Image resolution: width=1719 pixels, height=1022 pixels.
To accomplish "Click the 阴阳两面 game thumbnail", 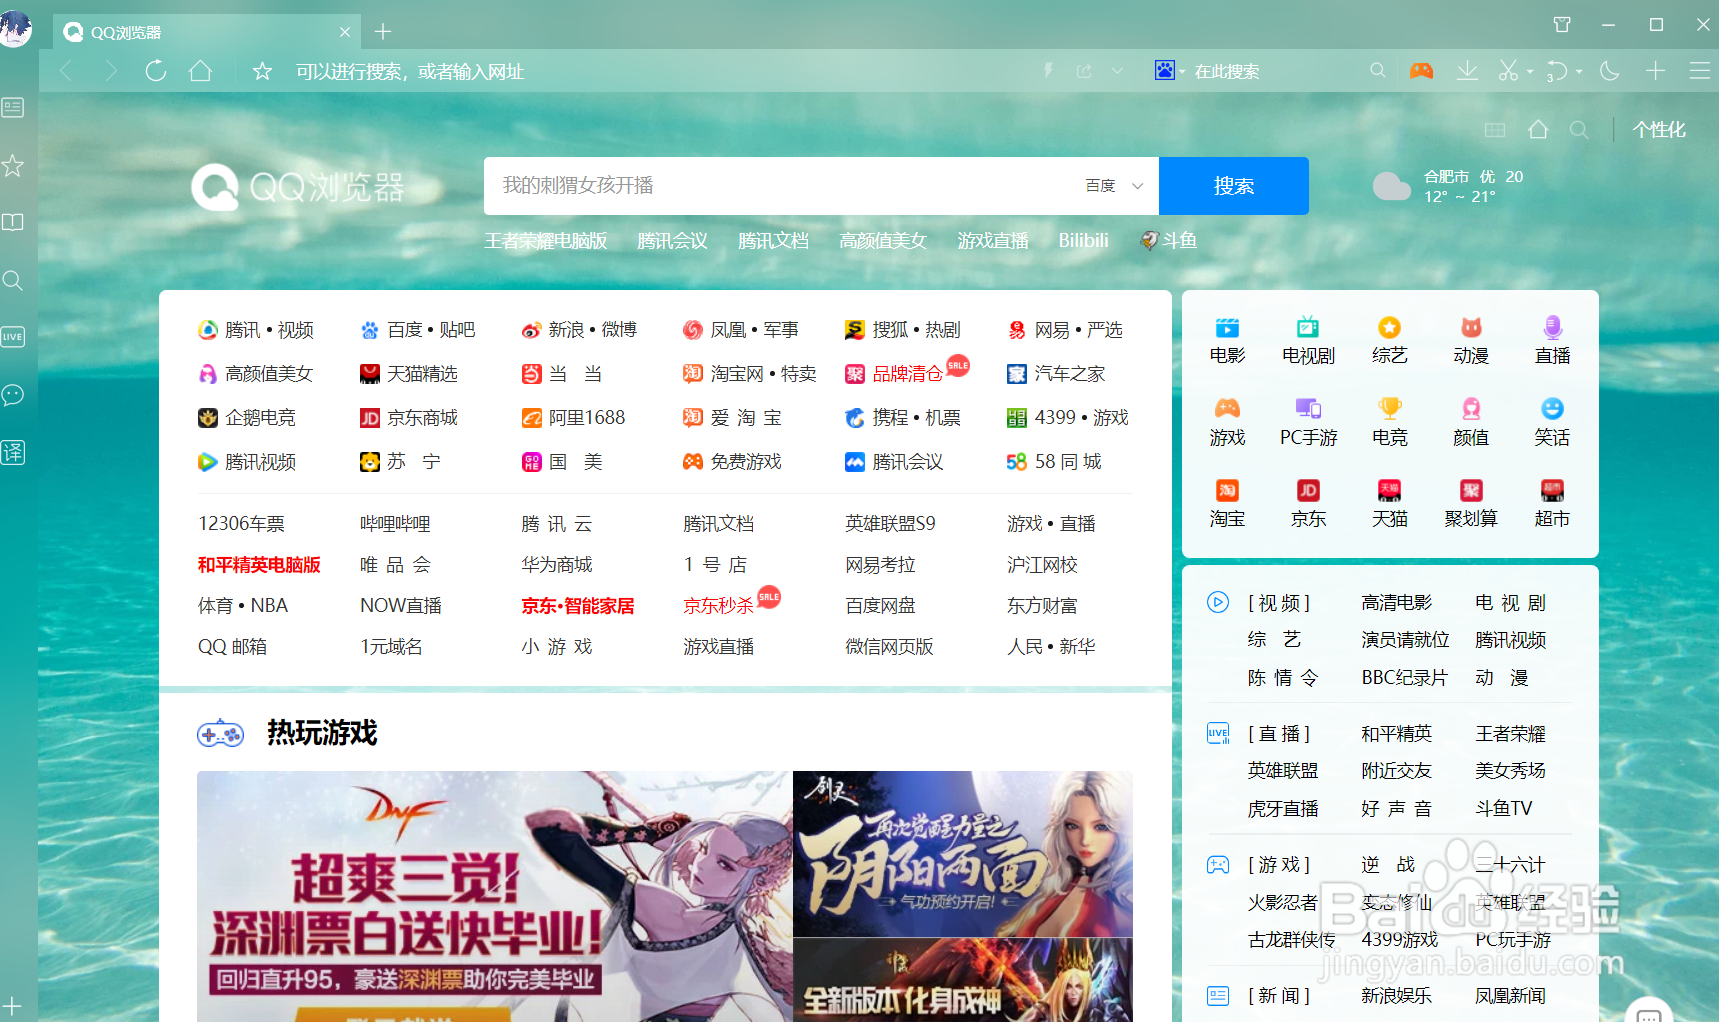I will click(963, 854).
